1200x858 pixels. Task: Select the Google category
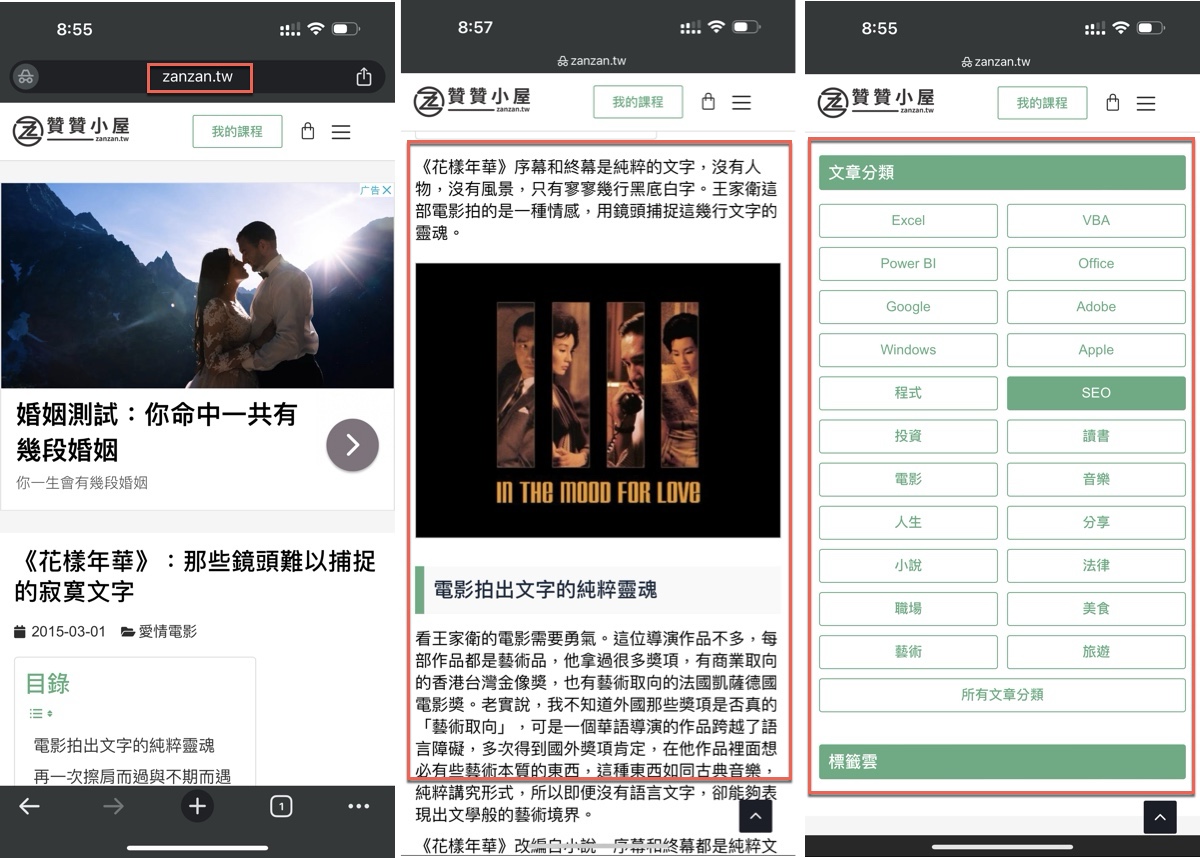[x=908, y=307]
